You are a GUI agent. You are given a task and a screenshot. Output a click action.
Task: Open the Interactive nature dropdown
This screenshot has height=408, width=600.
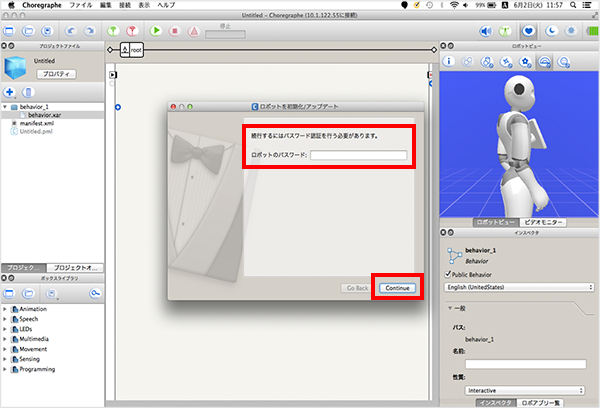525,390
